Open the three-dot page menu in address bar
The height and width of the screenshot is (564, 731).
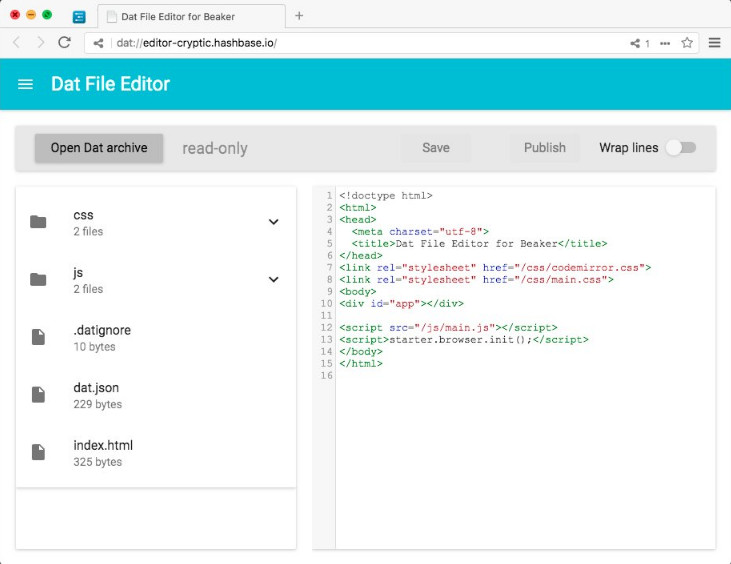(x=665, y=43)
